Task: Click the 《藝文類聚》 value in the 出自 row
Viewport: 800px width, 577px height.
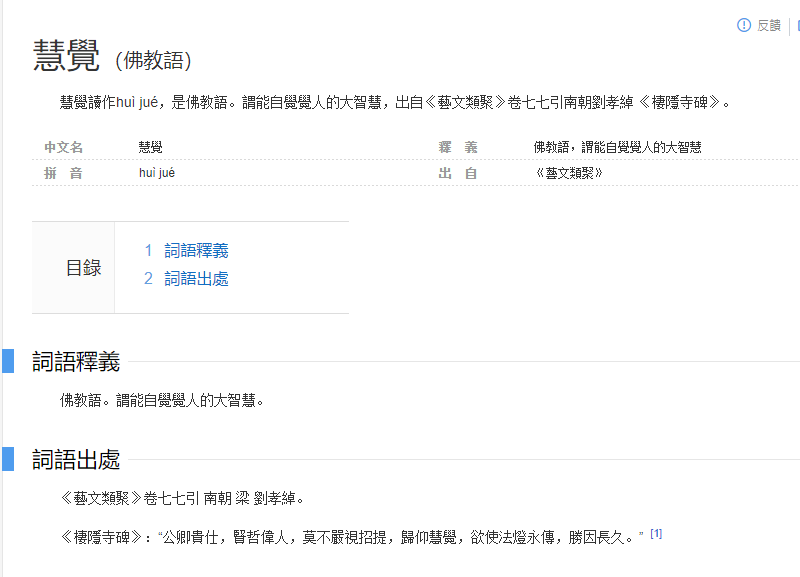Action: pos(569,173)
